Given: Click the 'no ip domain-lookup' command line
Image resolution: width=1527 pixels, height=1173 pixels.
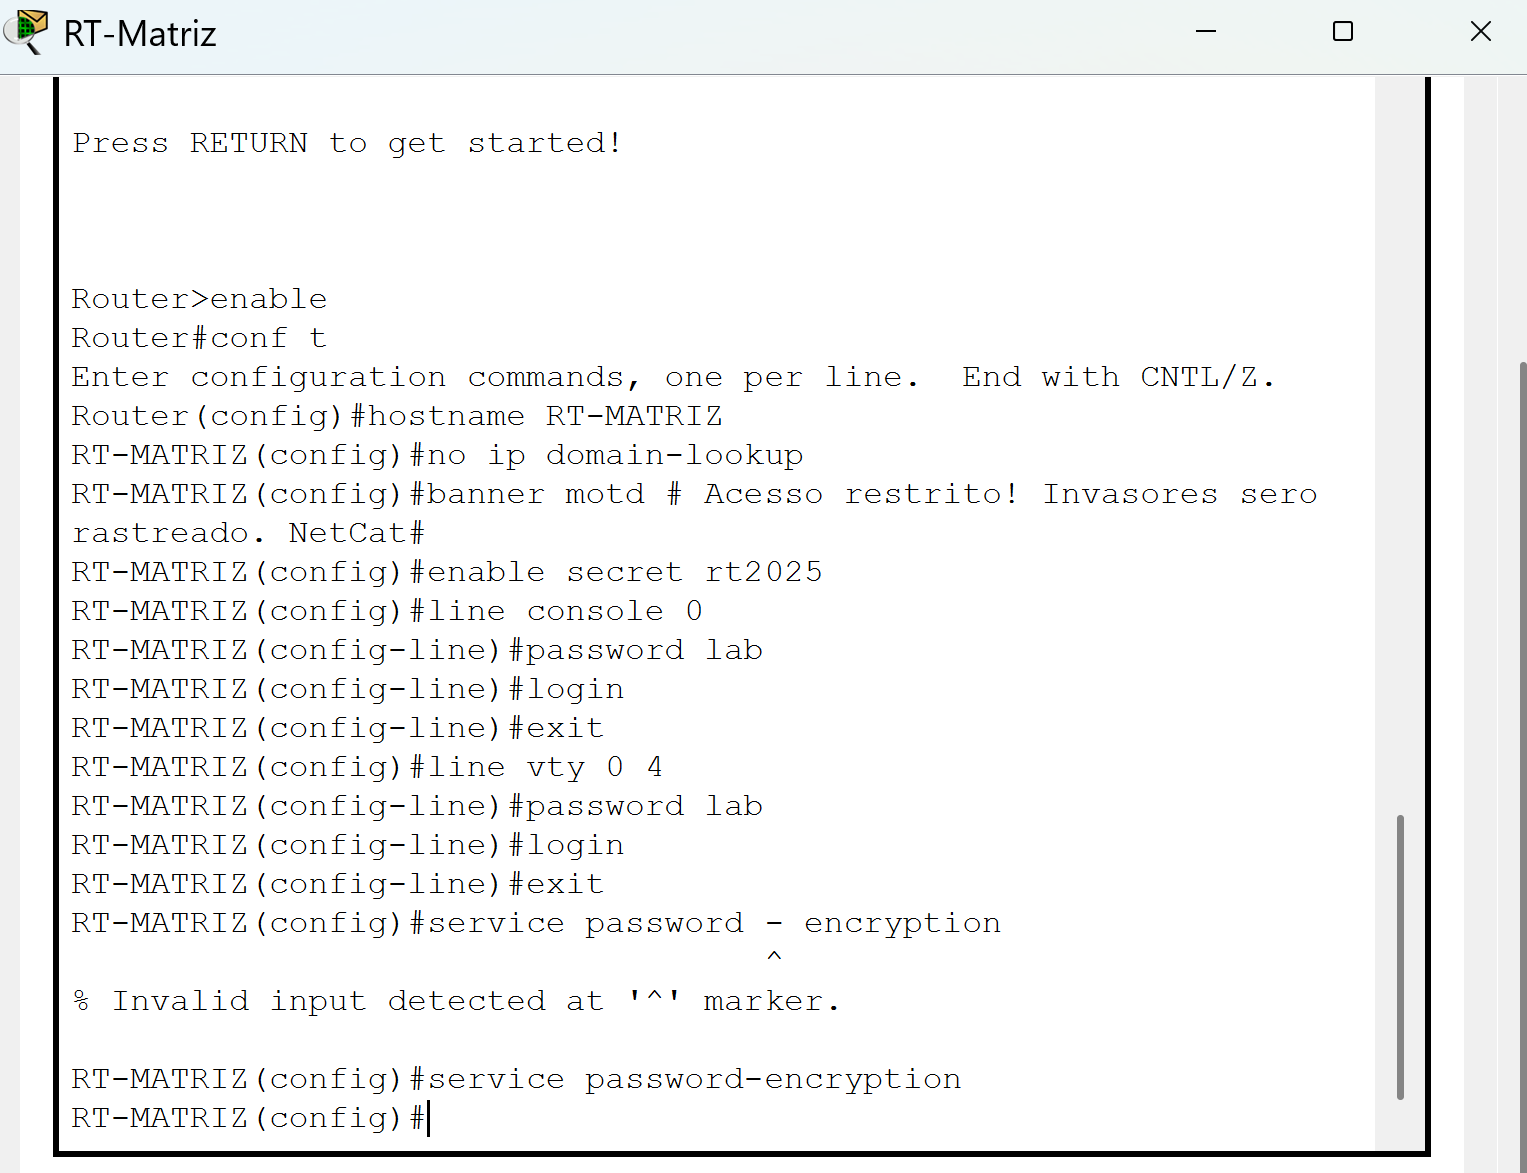Looking at the screenshot, I should tap(437, 455).
